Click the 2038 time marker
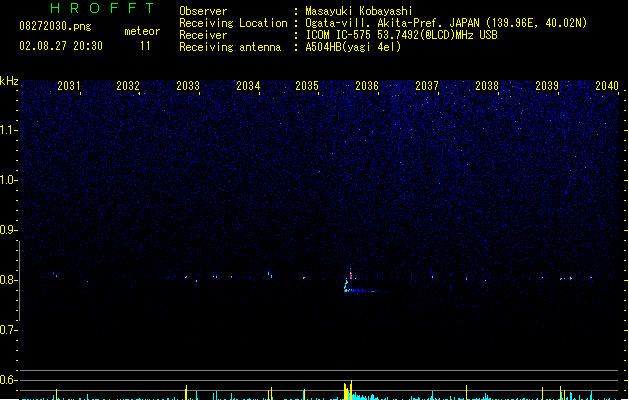629x400 pixels. 487,86
